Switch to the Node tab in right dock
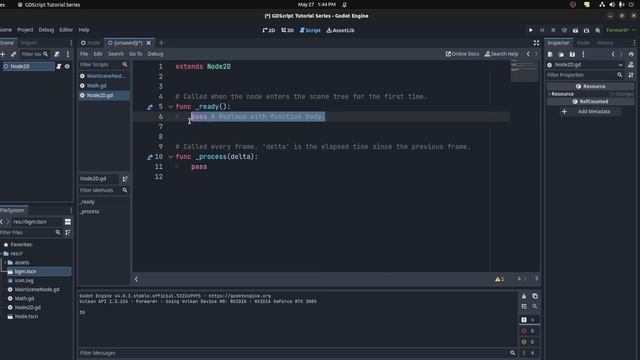 (x=583, y=43)
